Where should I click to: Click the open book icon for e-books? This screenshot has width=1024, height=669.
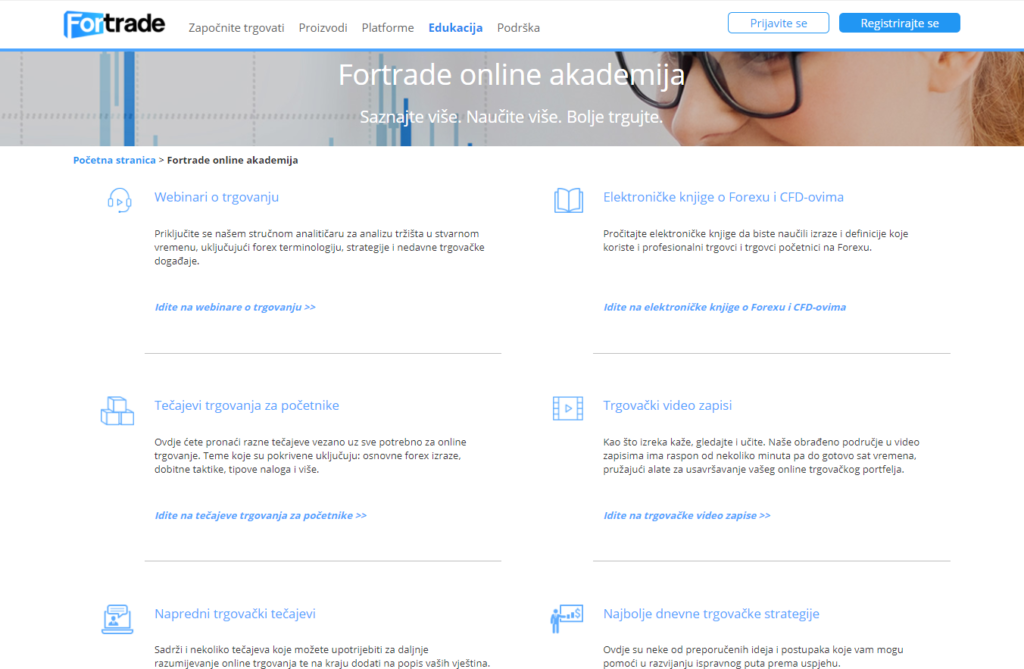pyautogui.click(x=568, y=200)
